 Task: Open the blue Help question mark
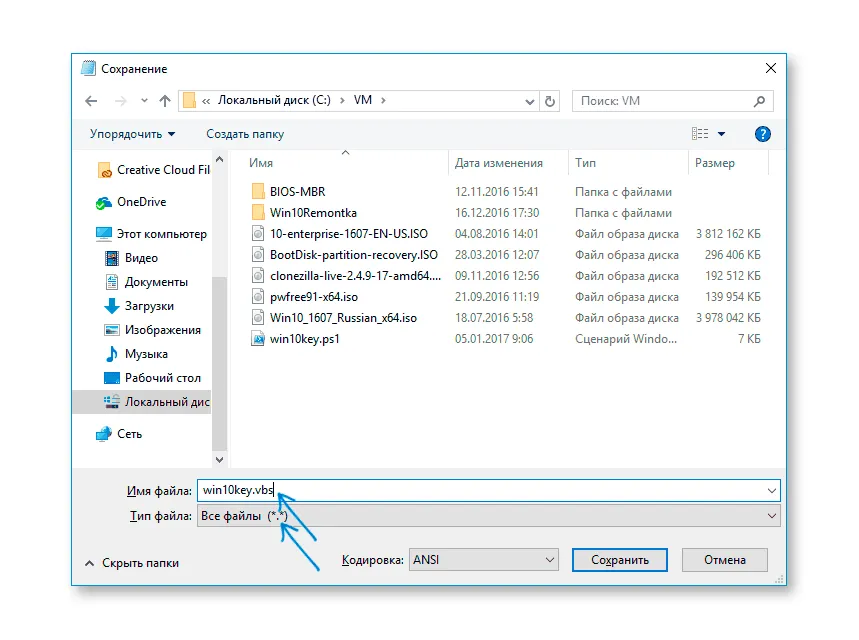tap(762, 134)
